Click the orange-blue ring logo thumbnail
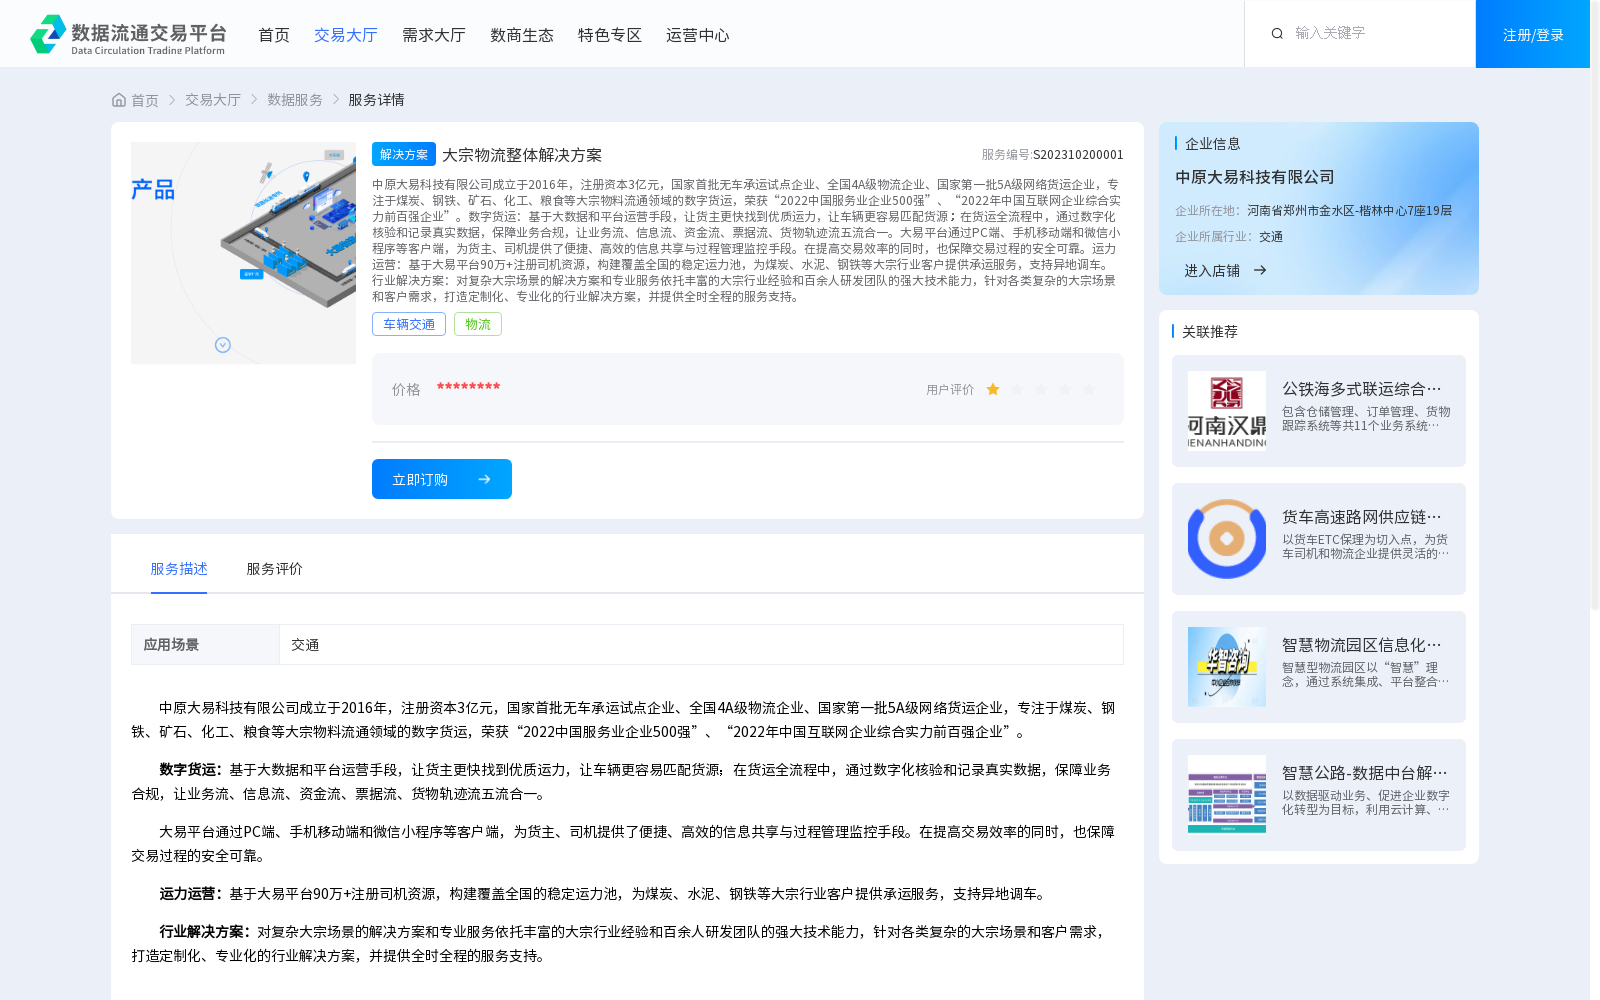This screenshot has width=1600, height=1000. (1227, 539)
